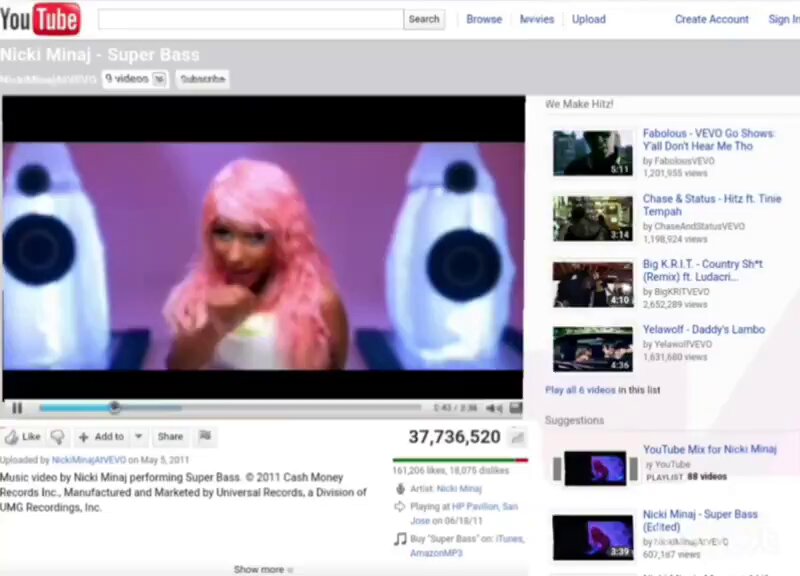The height and width of the screenshot is (576, 800).
Task: Click Add to playlist button
Action: click(102, 437)
